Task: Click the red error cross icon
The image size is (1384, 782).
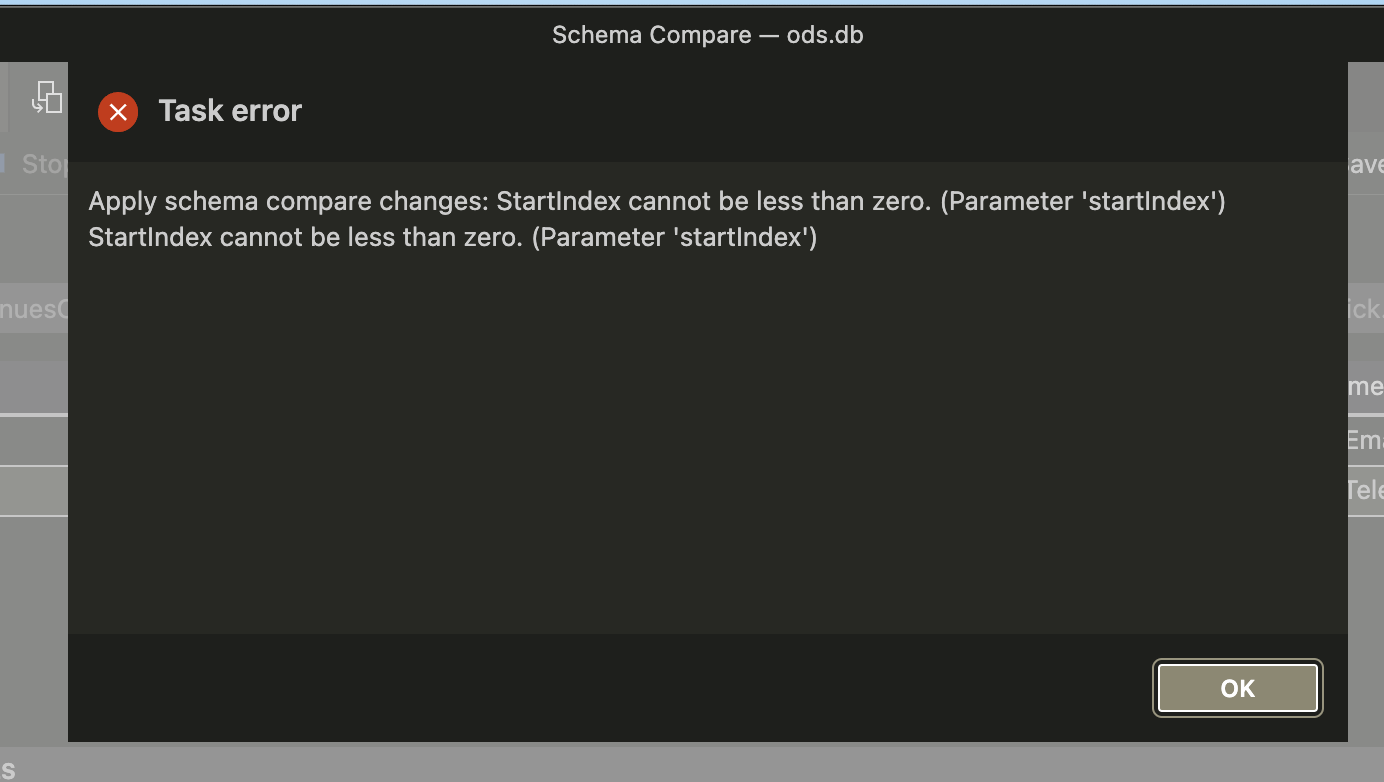Action: (x=118, y=112)
